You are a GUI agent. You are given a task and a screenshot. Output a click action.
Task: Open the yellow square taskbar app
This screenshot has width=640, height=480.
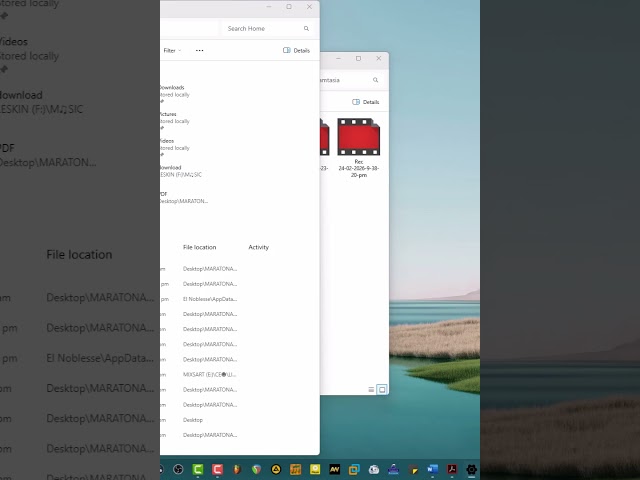click(x=315, y=469)
